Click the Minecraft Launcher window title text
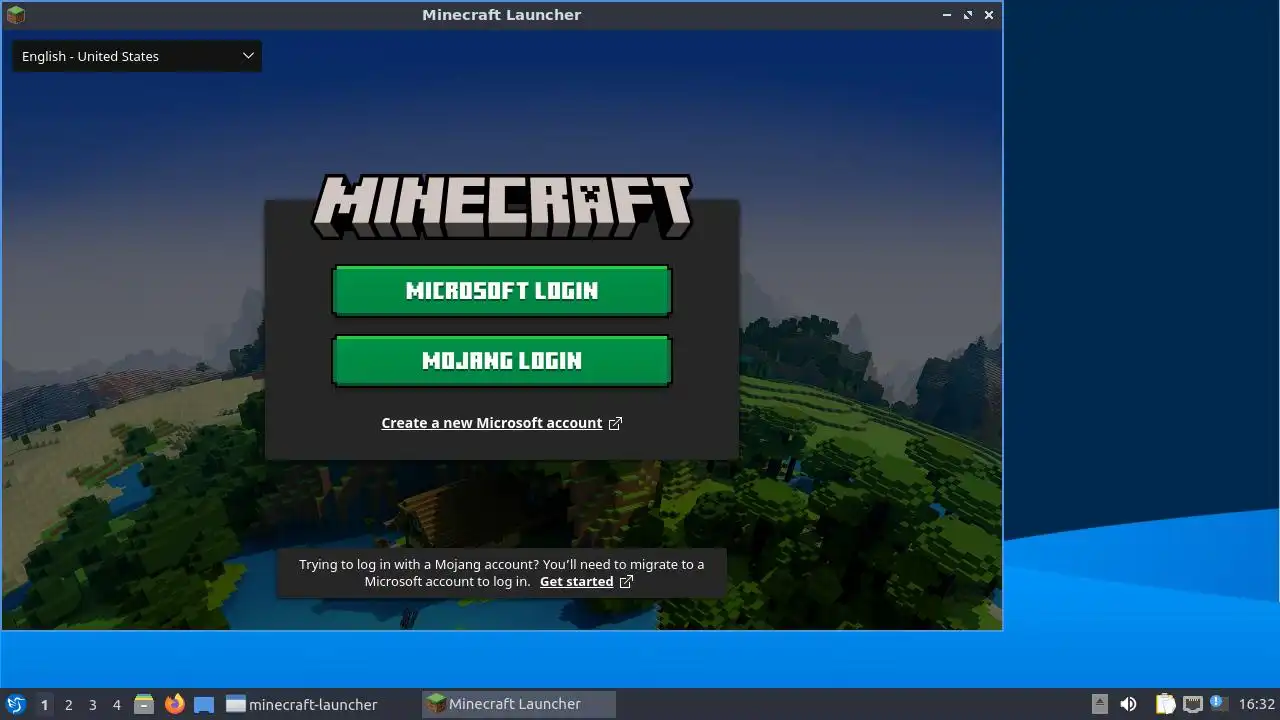 pos(501,15)
